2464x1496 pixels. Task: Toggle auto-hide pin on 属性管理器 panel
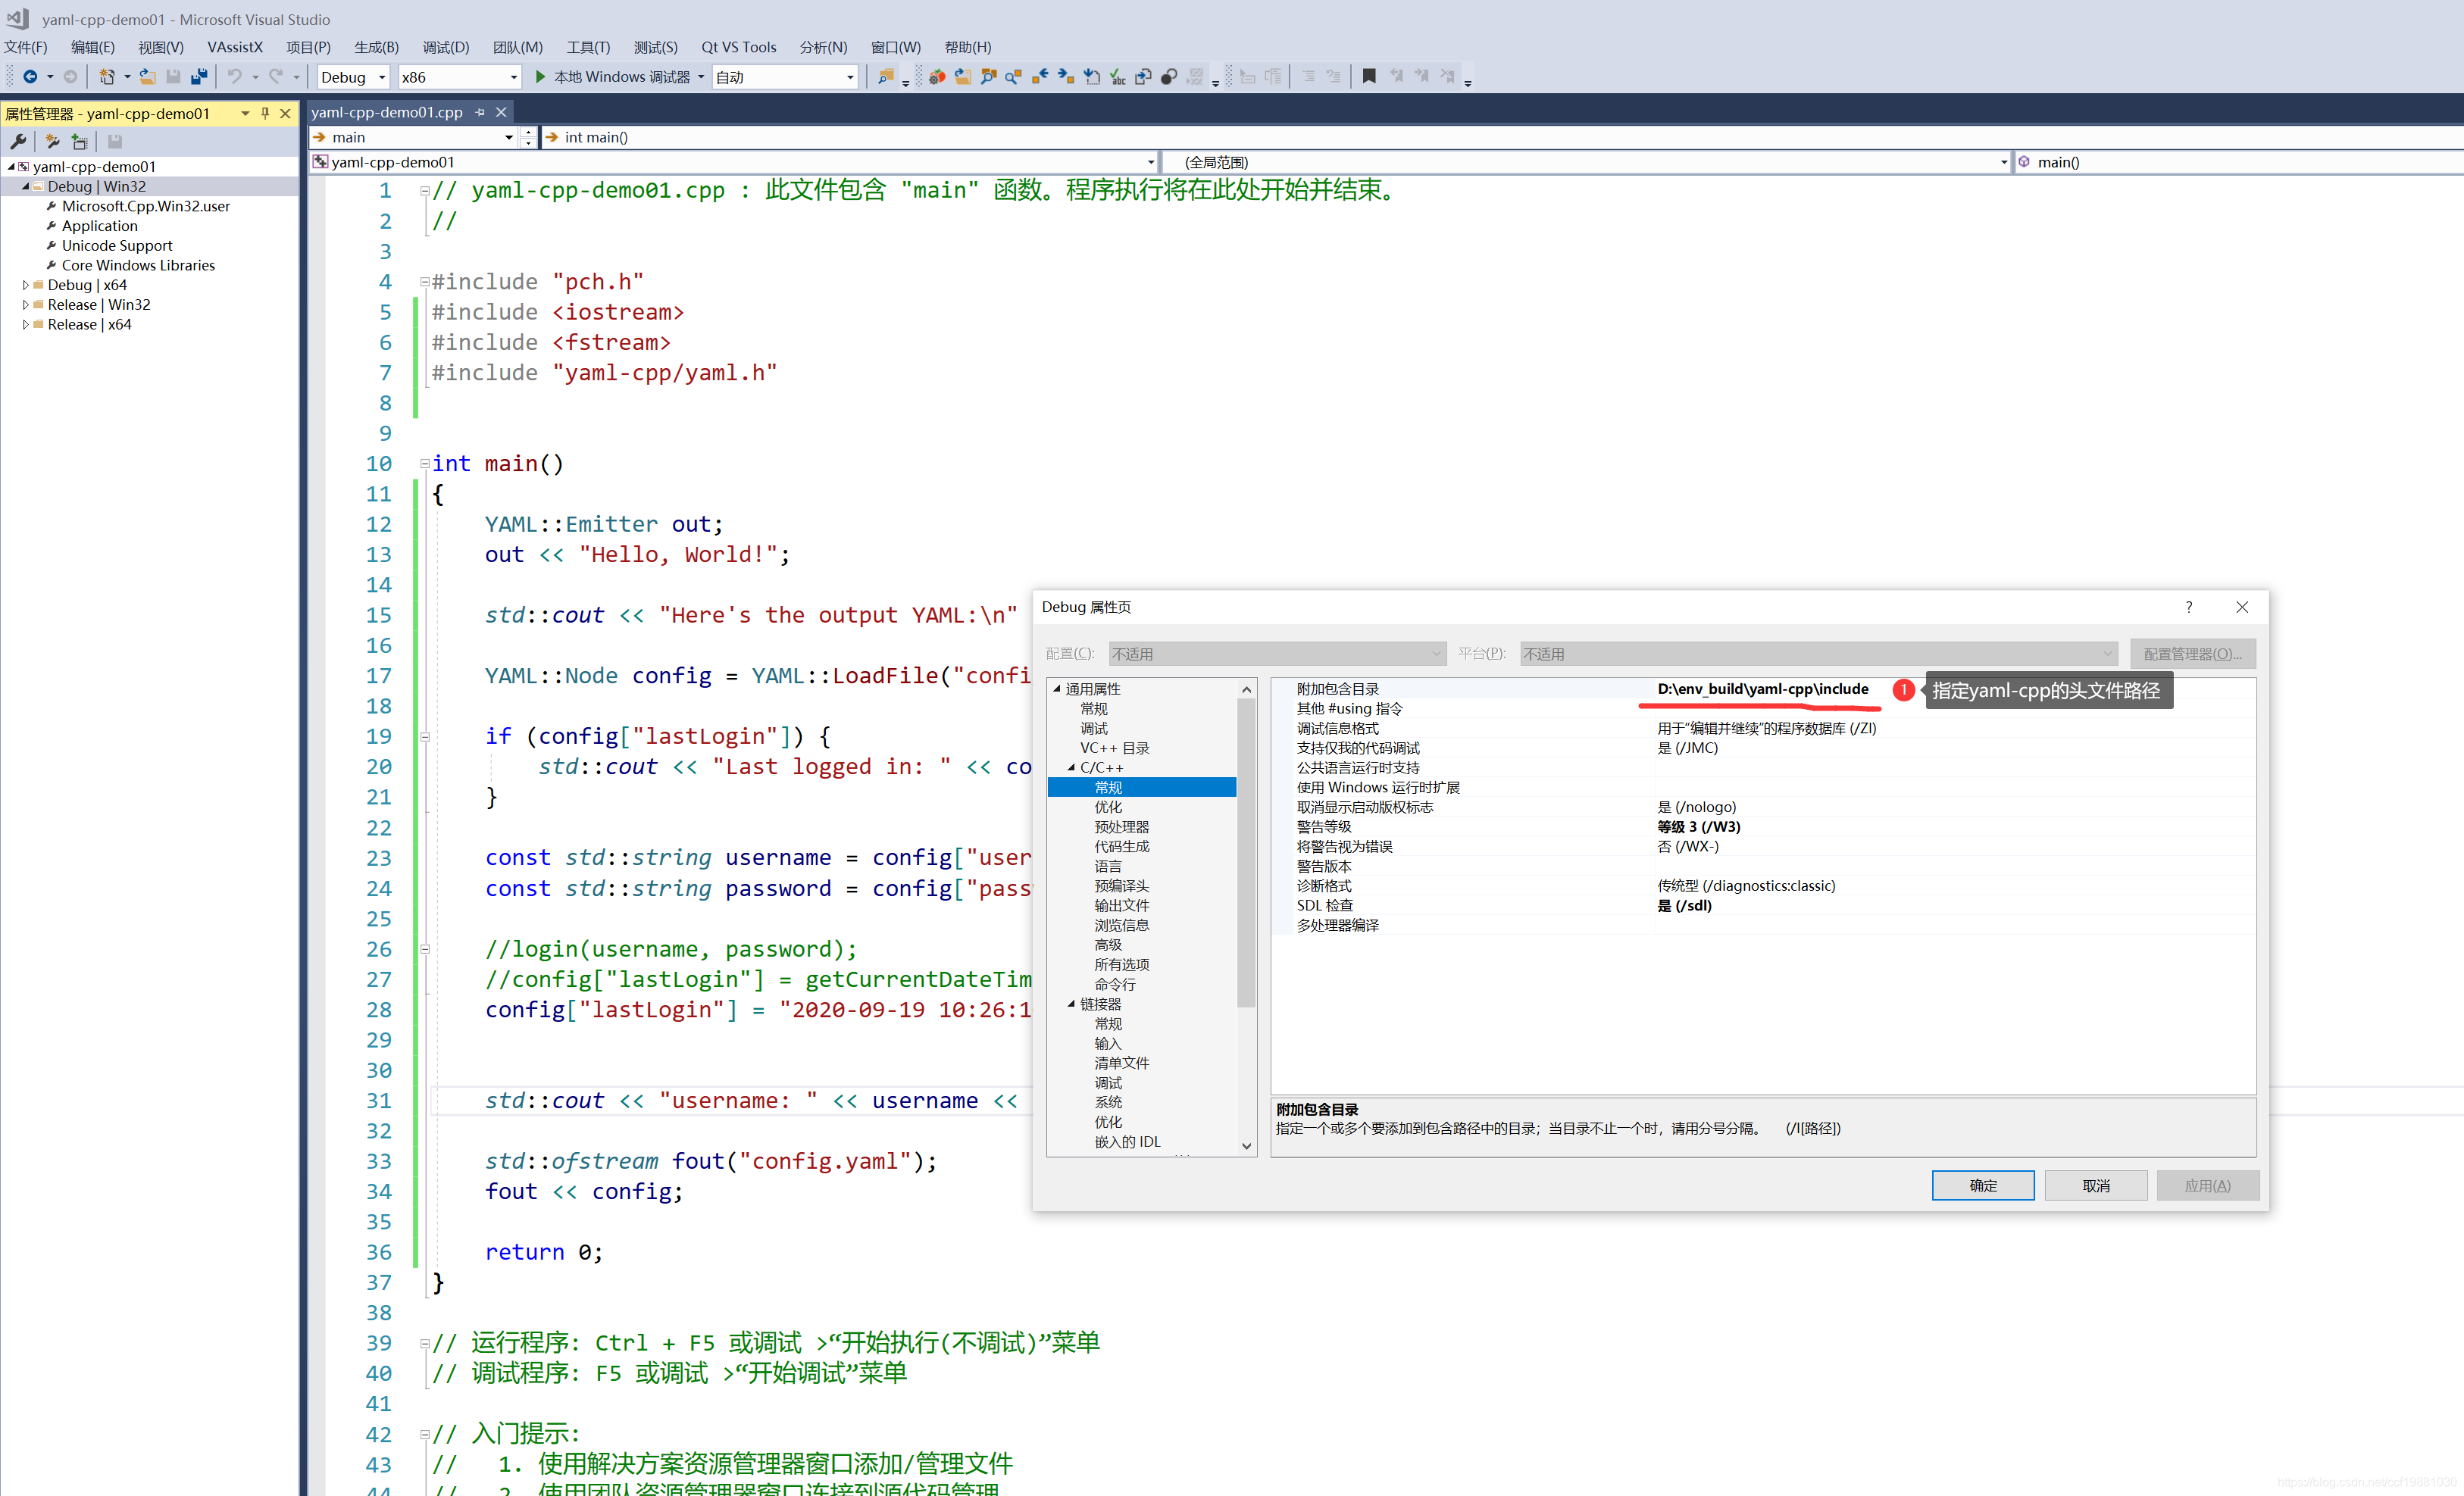coord(265,114)
